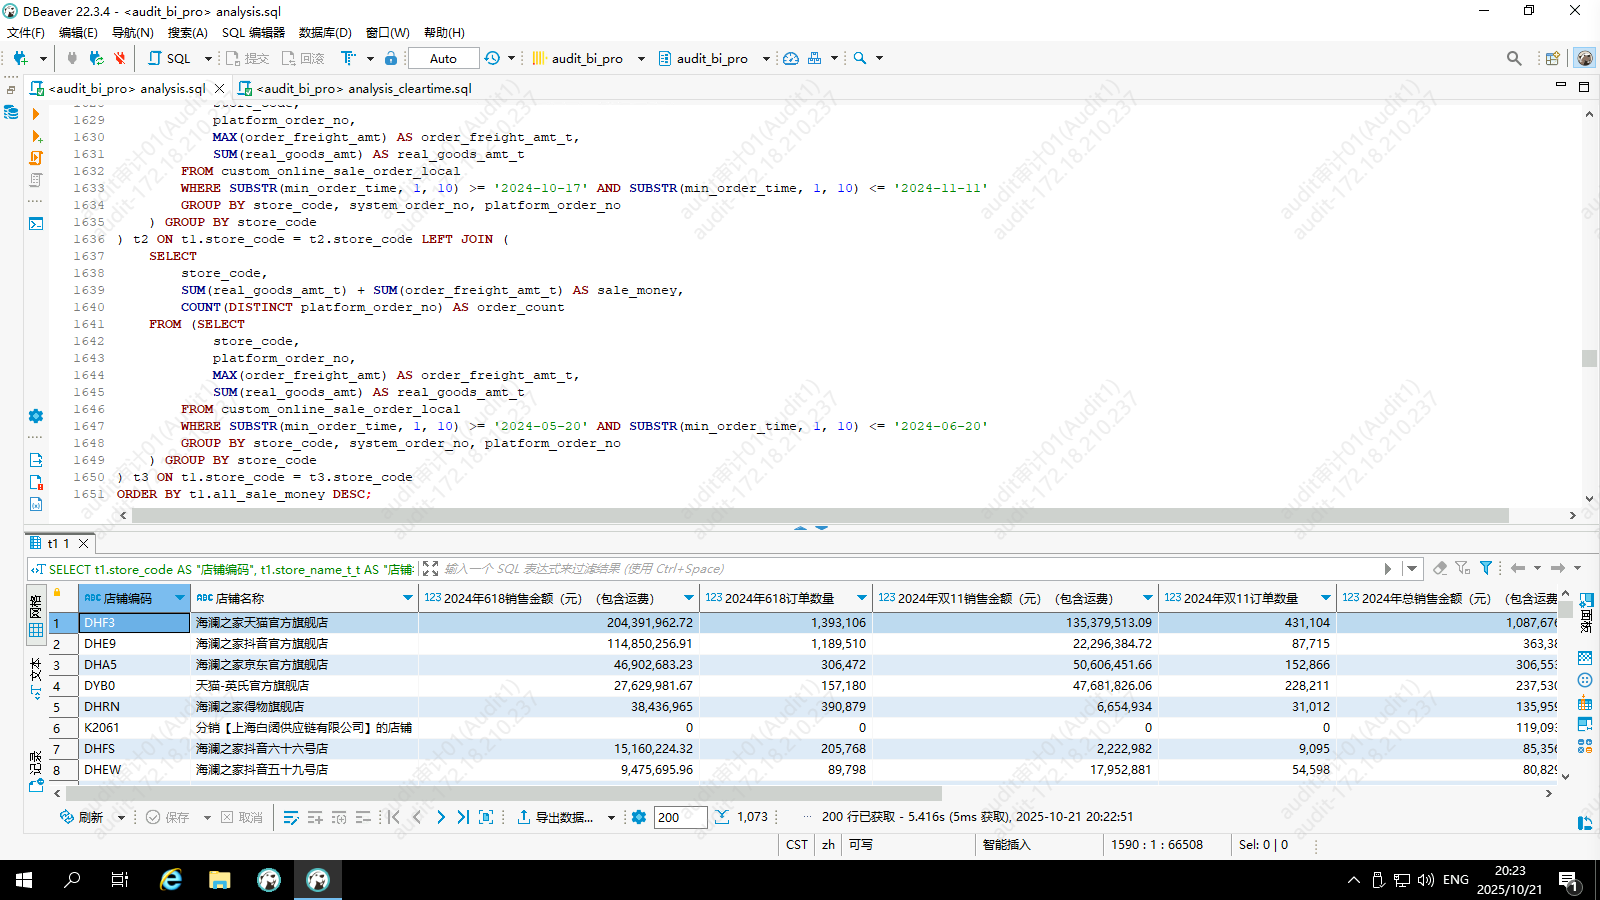This screenshot has width=1600, height=900.
Task: Switch results to text view mode
Action: [x=36, y=676]
